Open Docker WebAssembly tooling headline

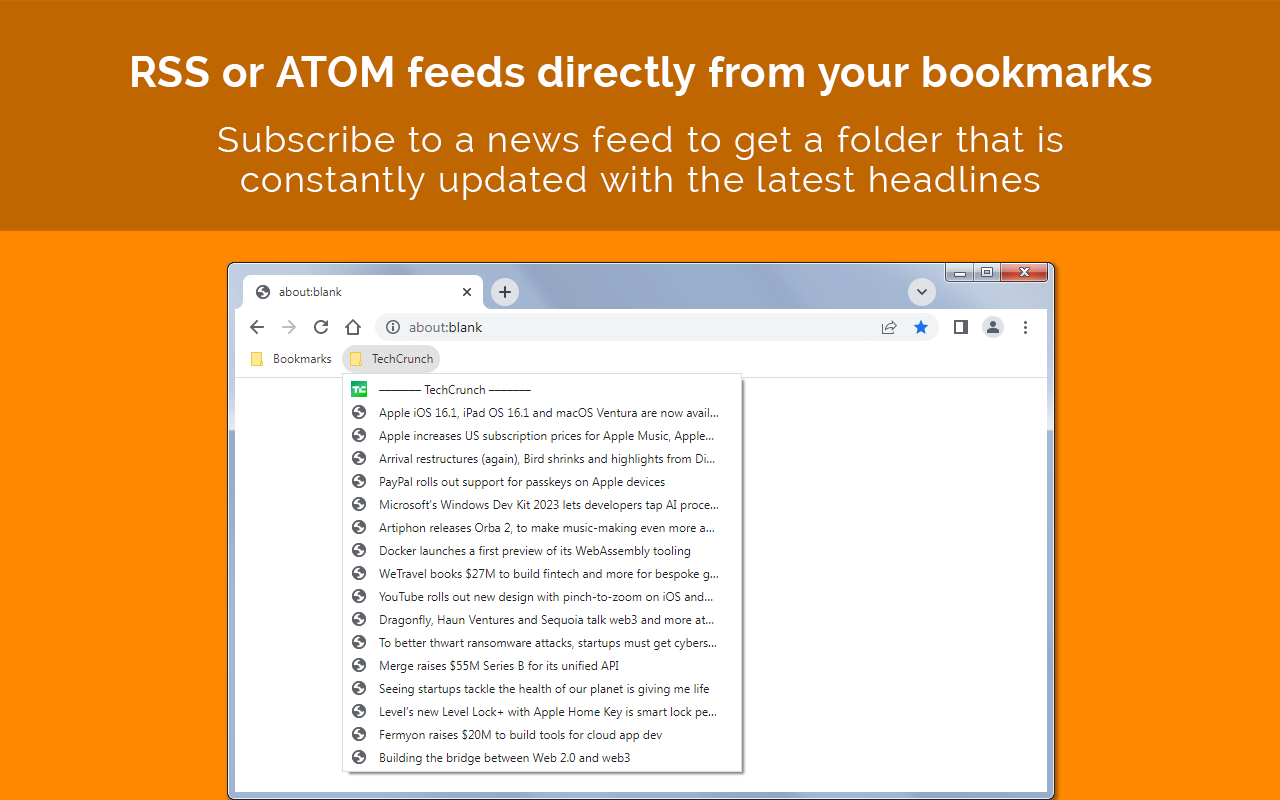pyautogui.click(x=542, y=551)
